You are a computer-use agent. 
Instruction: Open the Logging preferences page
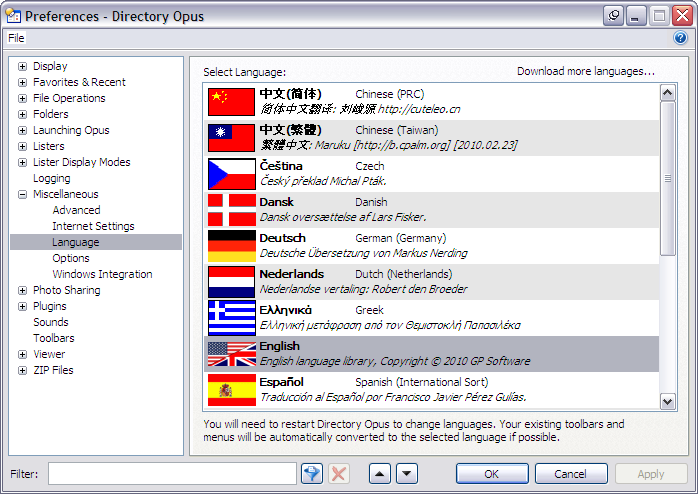coord(52,178)
